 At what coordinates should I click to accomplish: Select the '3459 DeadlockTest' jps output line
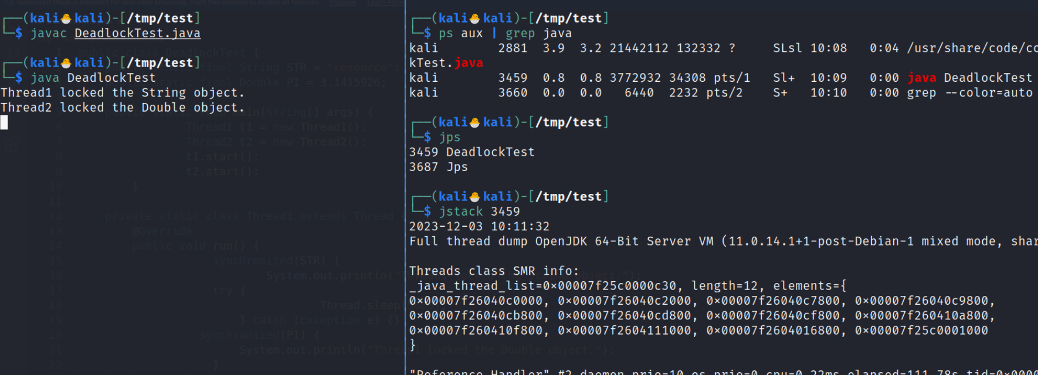472,152
